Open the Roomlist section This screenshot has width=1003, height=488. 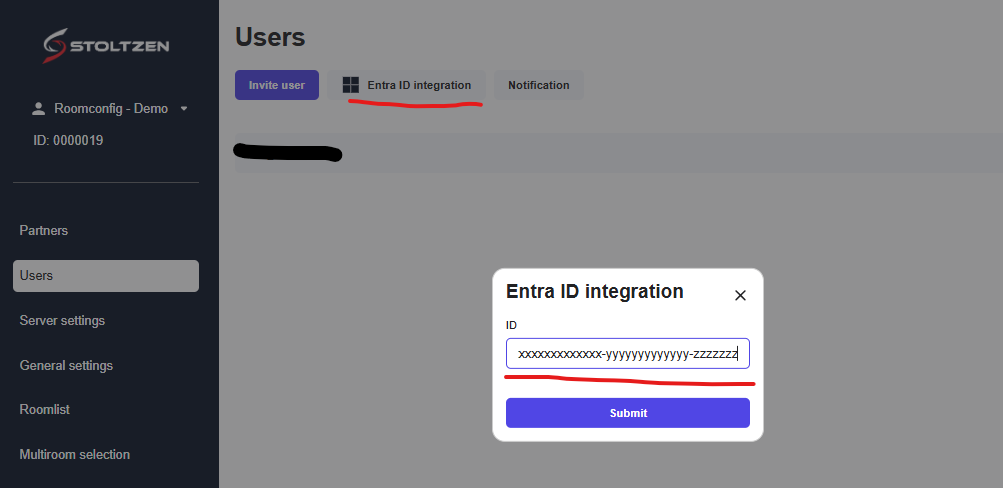click(45, 410)
